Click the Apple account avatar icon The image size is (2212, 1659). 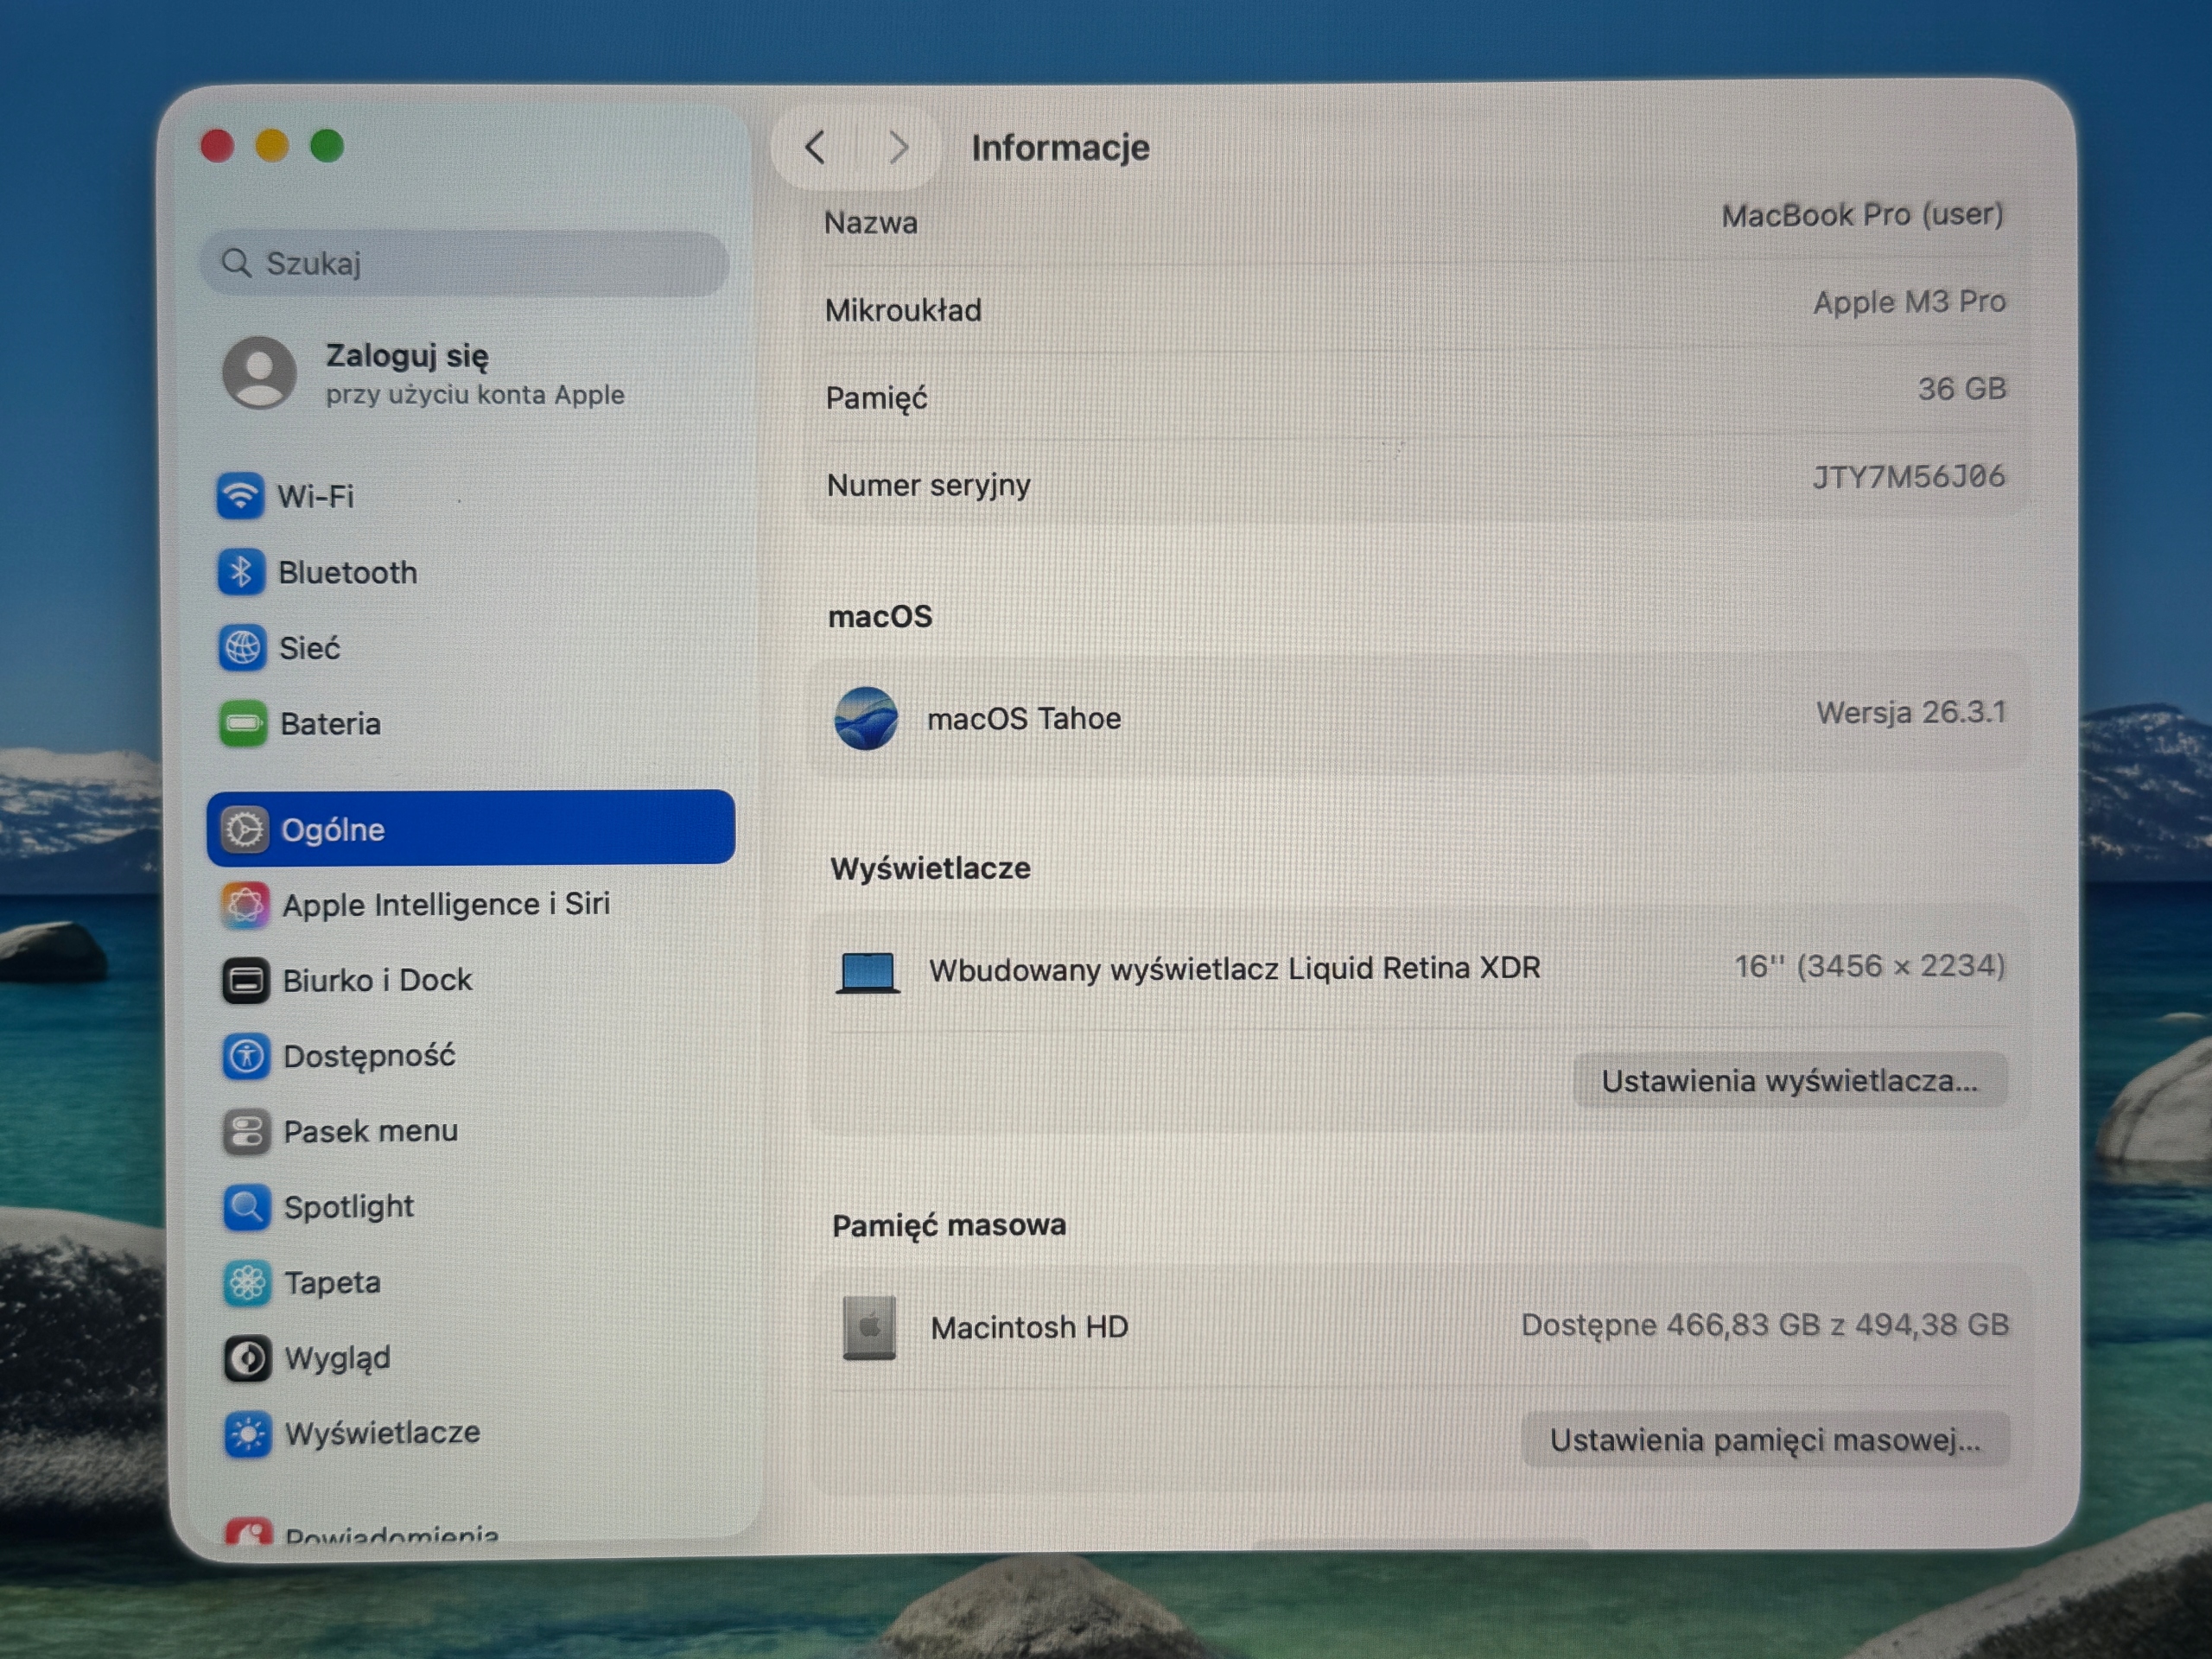(259, 373)
